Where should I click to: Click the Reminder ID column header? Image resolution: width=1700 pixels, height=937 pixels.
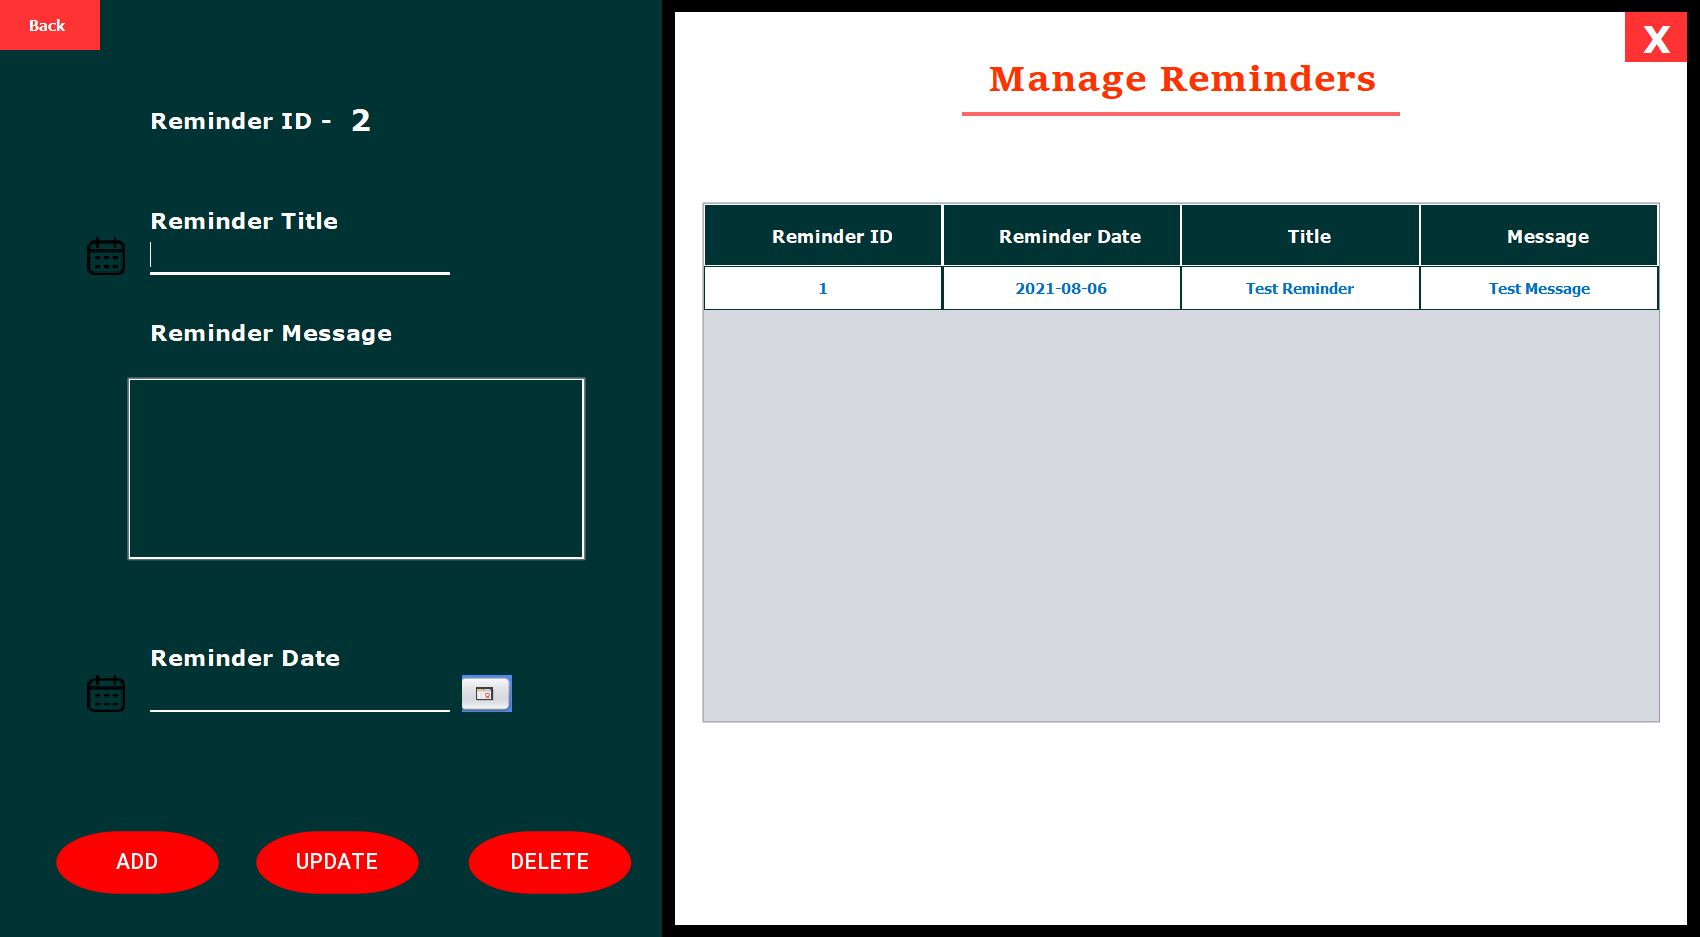[822, 236]
